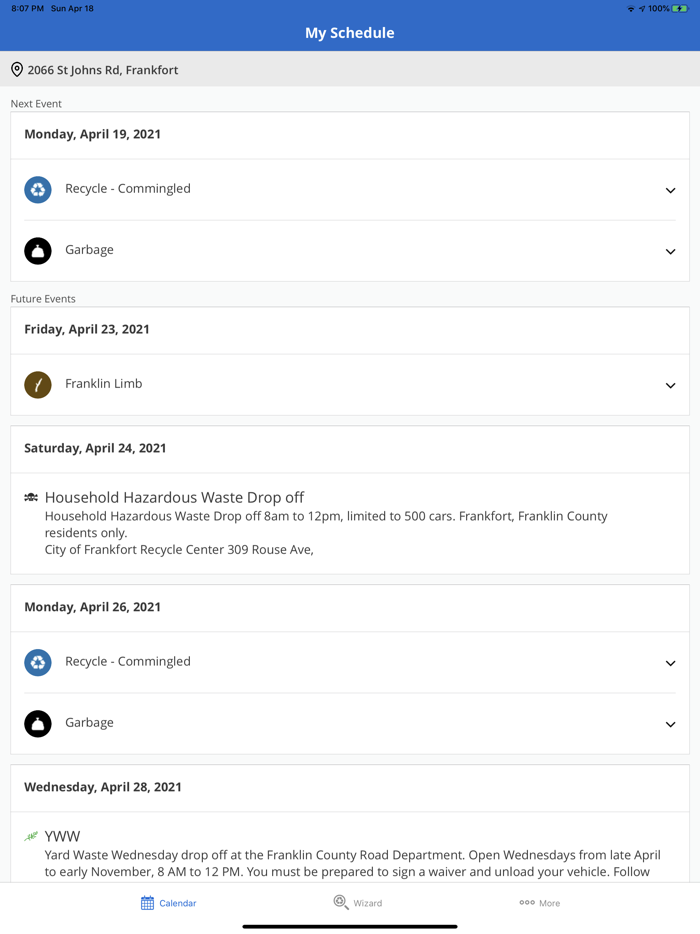Open Household Hazardous Waste Drop off event
Viewport: 700px width, 934px height.
point(174,498)
